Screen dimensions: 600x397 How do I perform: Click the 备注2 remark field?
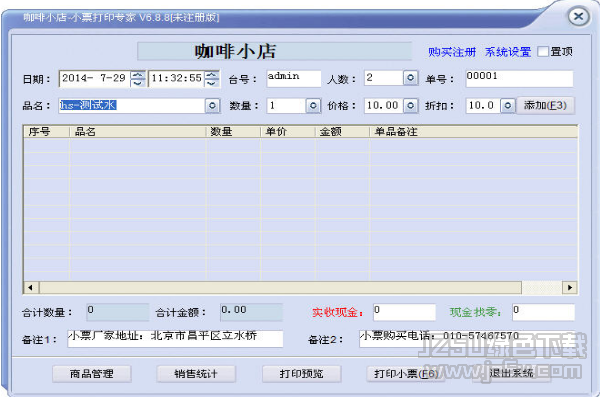[467, 339]
